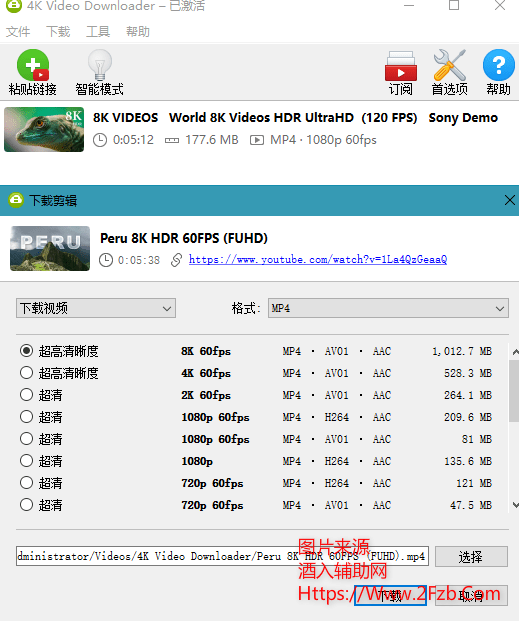The width and height of the screenshot is (519, 621).
Task: Open Help (帮助) question mark icon
Action: pos(499,65)
